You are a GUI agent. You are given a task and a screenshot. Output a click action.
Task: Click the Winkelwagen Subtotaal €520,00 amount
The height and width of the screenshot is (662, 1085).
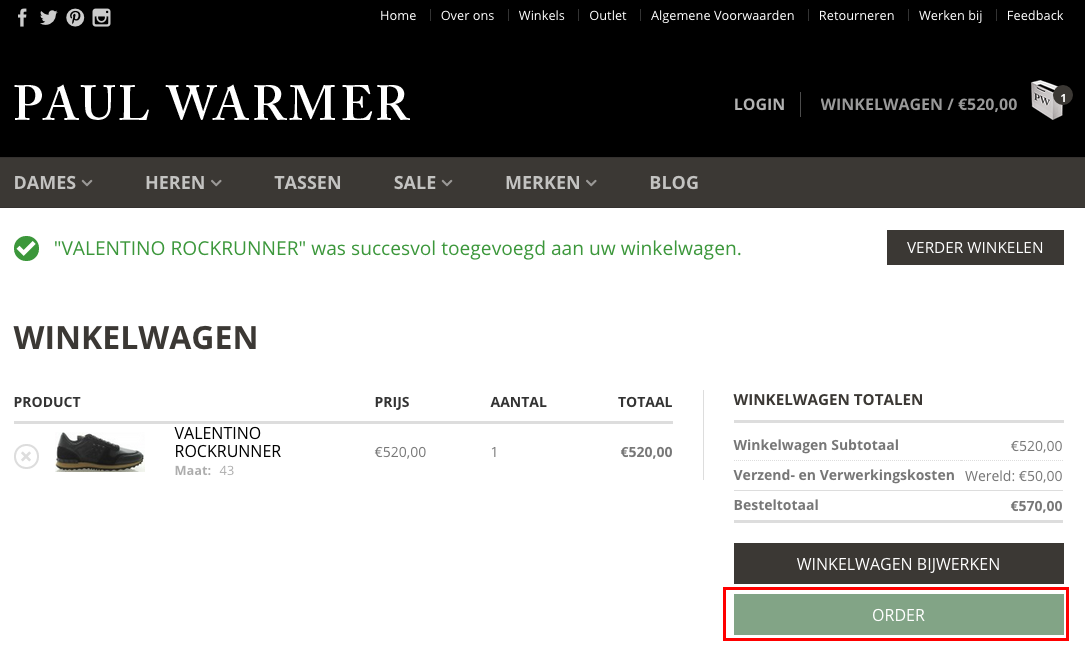(x=1036, y=446)
